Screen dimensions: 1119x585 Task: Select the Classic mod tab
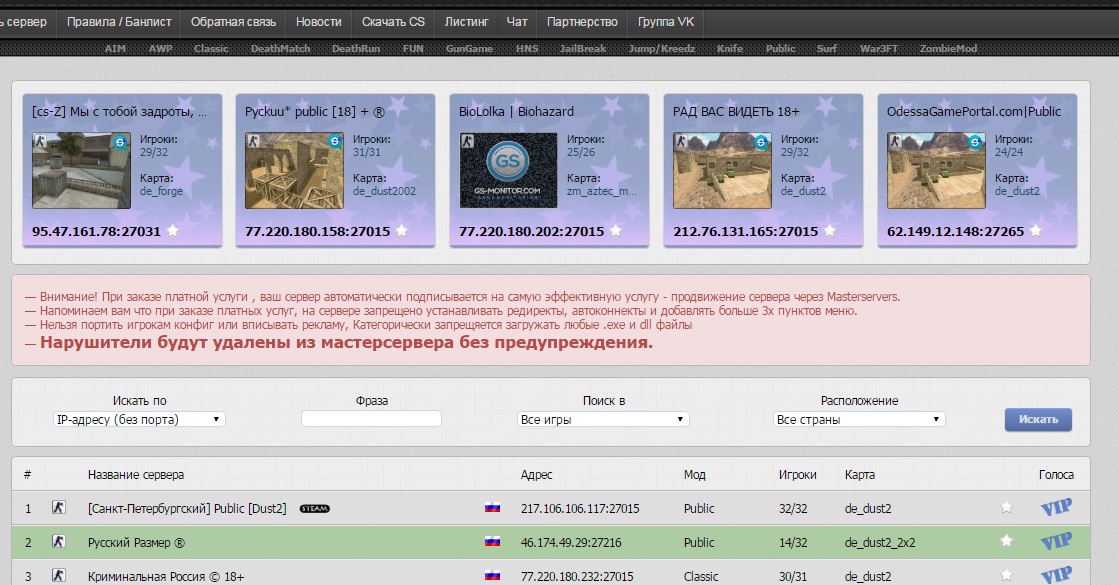pyautogui.click(x=211, y=49)
